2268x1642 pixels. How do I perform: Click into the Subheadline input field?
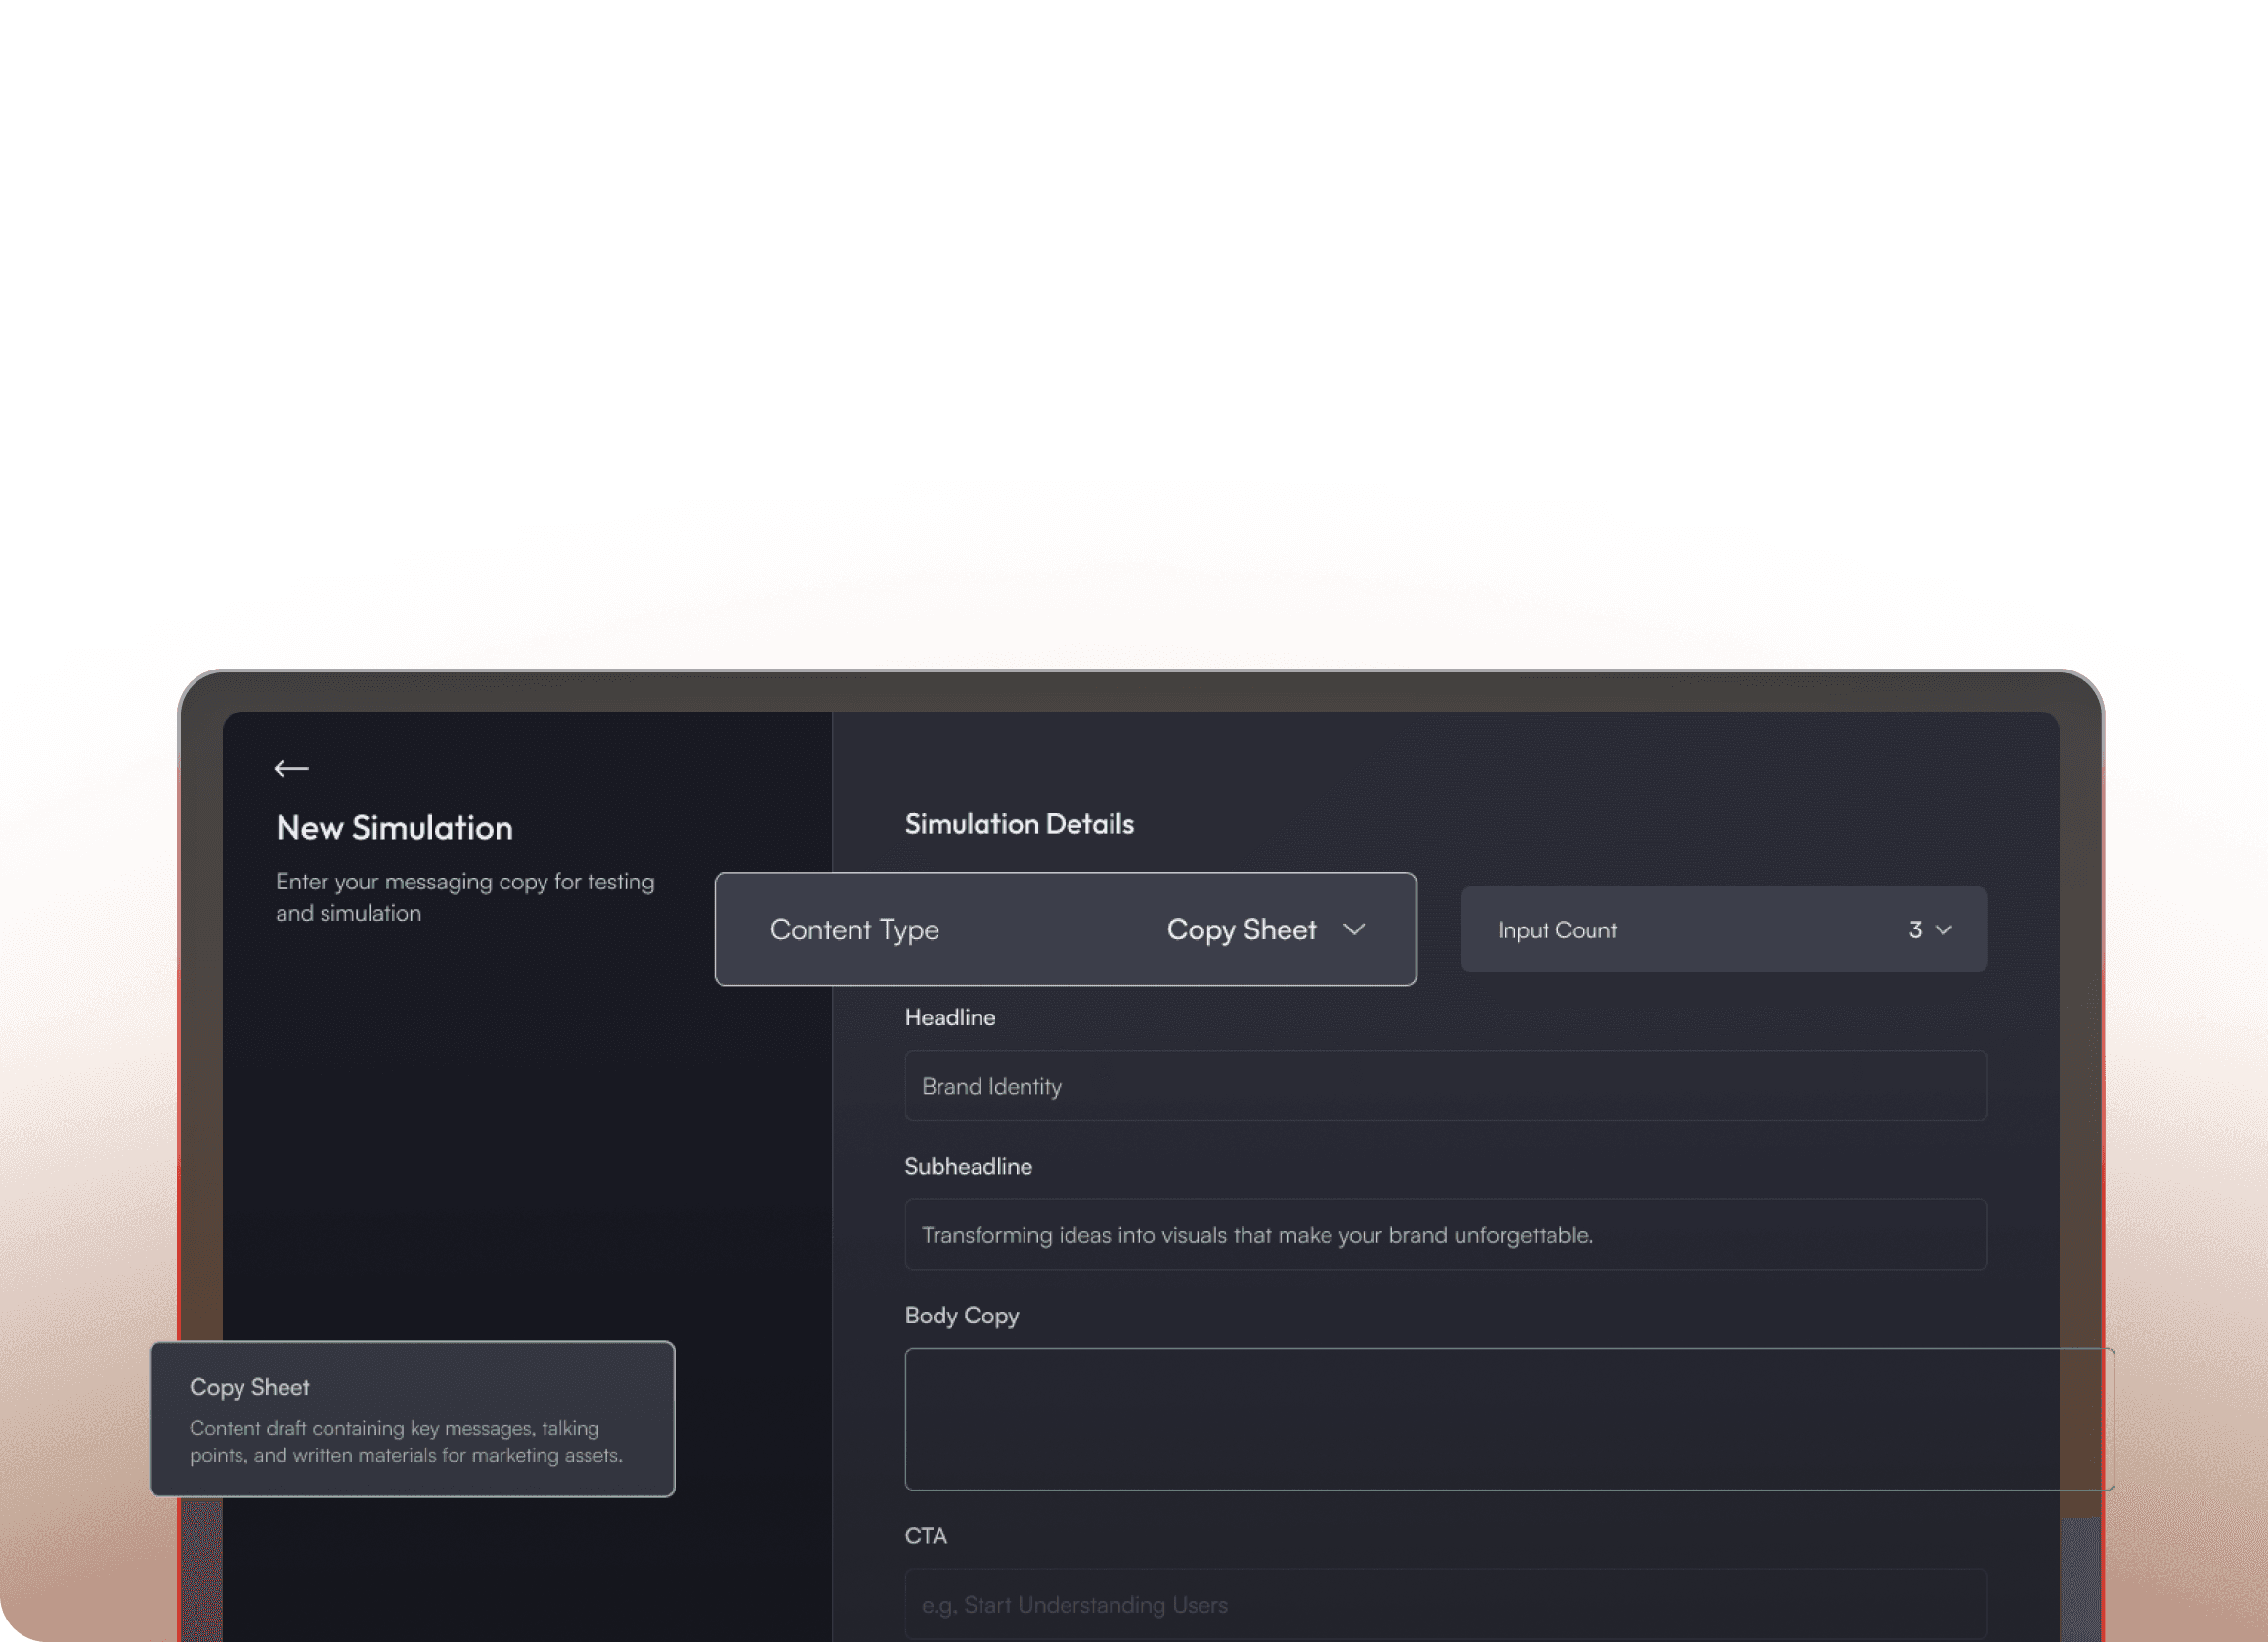click(1444, 1235)
